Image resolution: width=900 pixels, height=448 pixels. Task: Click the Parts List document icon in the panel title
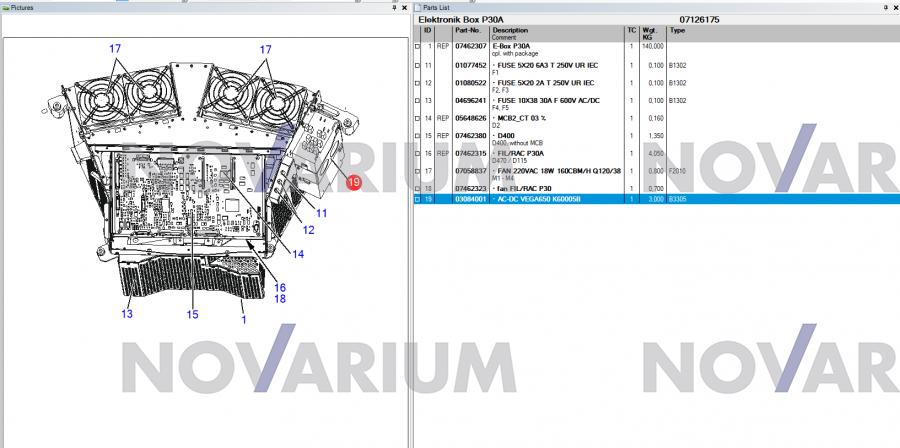pyautogui.click(x=418, y=7)
